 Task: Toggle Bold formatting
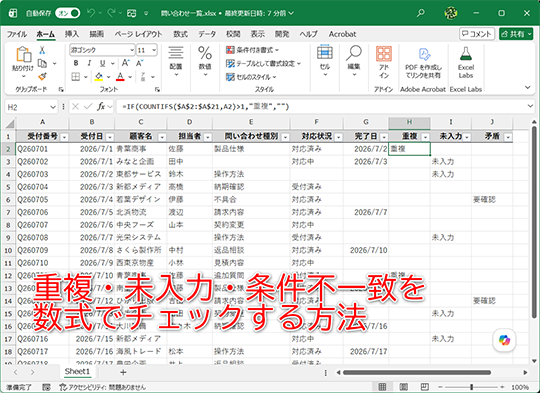[x=76, y=63]
